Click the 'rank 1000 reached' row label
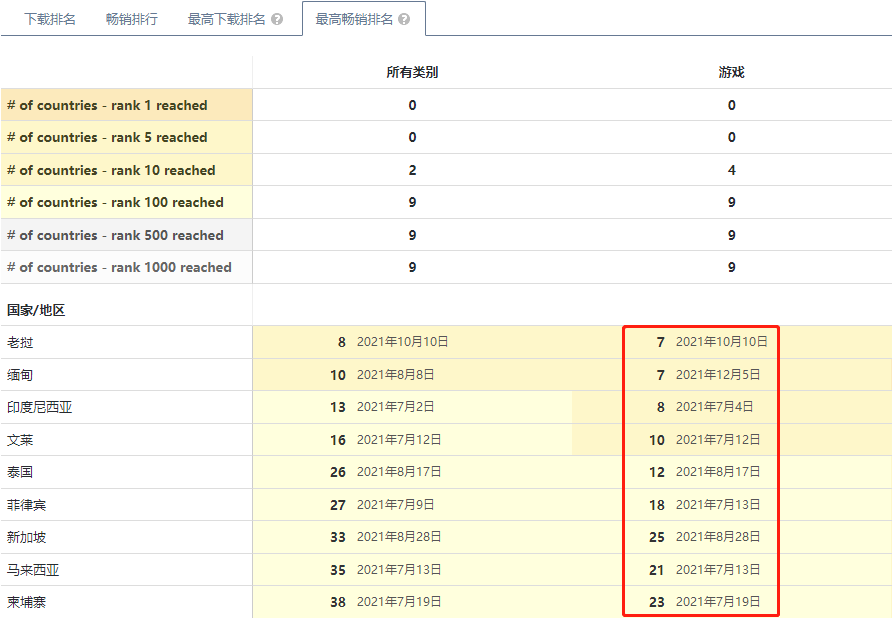892x618 pixels. 119,267
